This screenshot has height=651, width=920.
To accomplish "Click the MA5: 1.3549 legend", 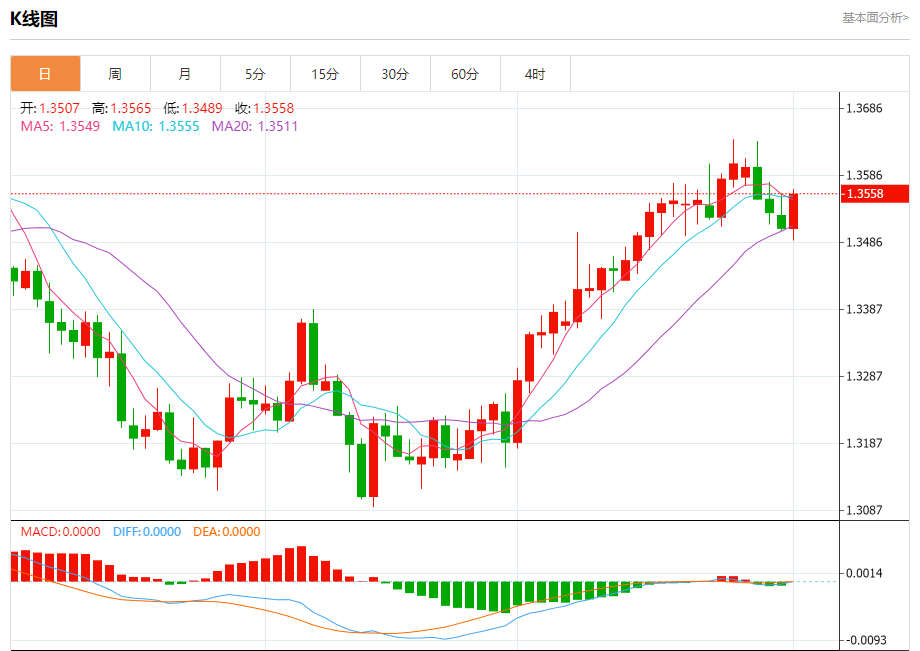I will pos(60,126).
